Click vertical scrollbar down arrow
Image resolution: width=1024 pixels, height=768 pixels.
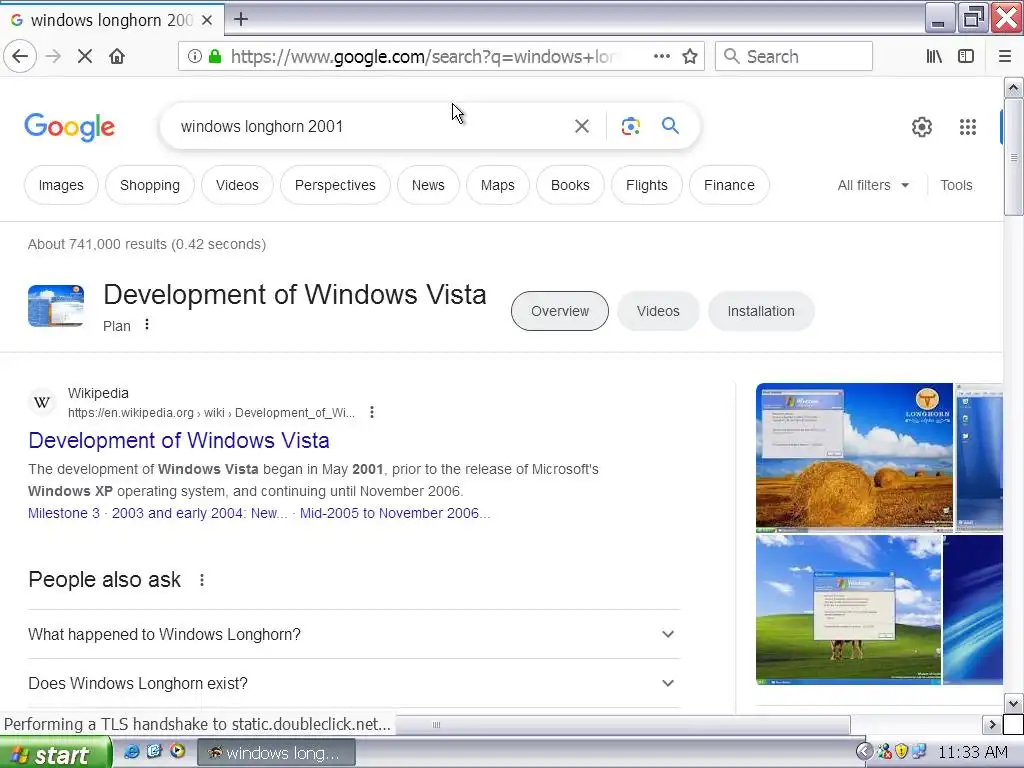(1013, 703)
